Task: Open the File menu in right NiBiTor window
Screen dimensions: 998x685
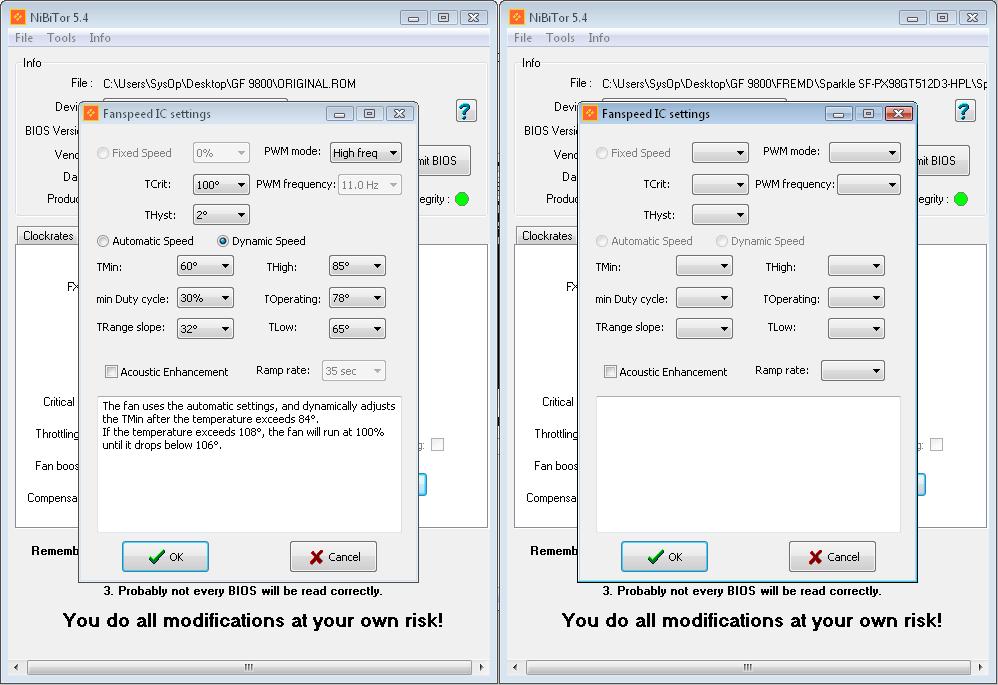Action: [523, 38]
